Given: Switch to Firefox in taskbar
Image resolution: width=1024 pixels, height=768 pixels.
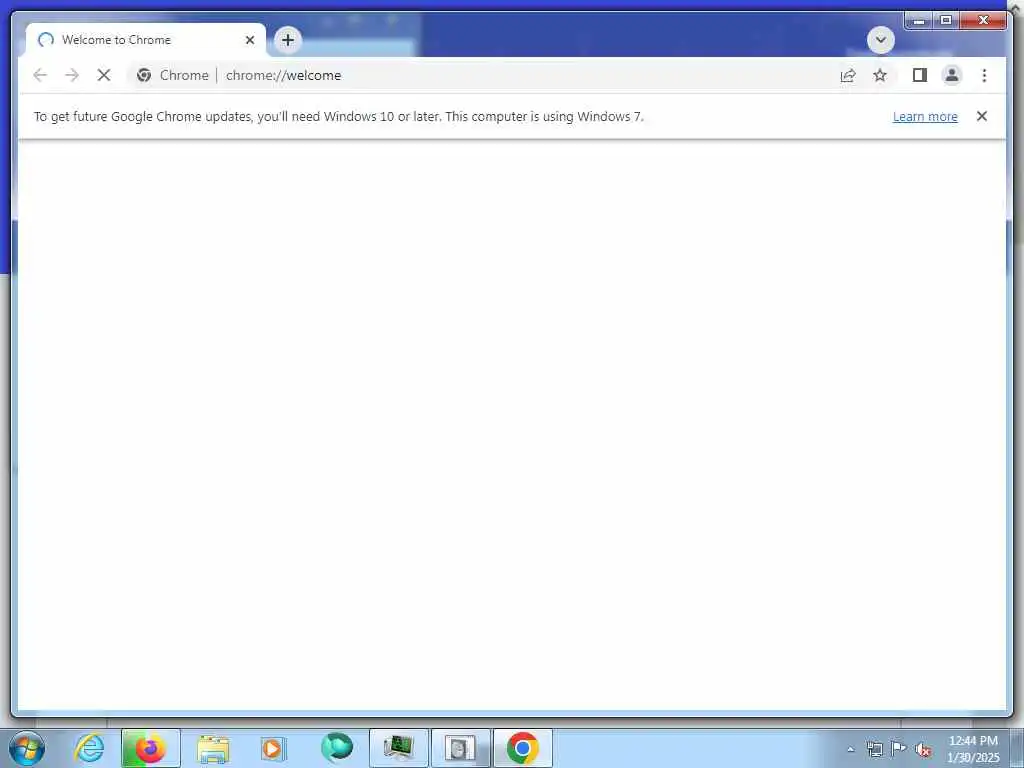Looking at the screenshot, I should 150,748.
